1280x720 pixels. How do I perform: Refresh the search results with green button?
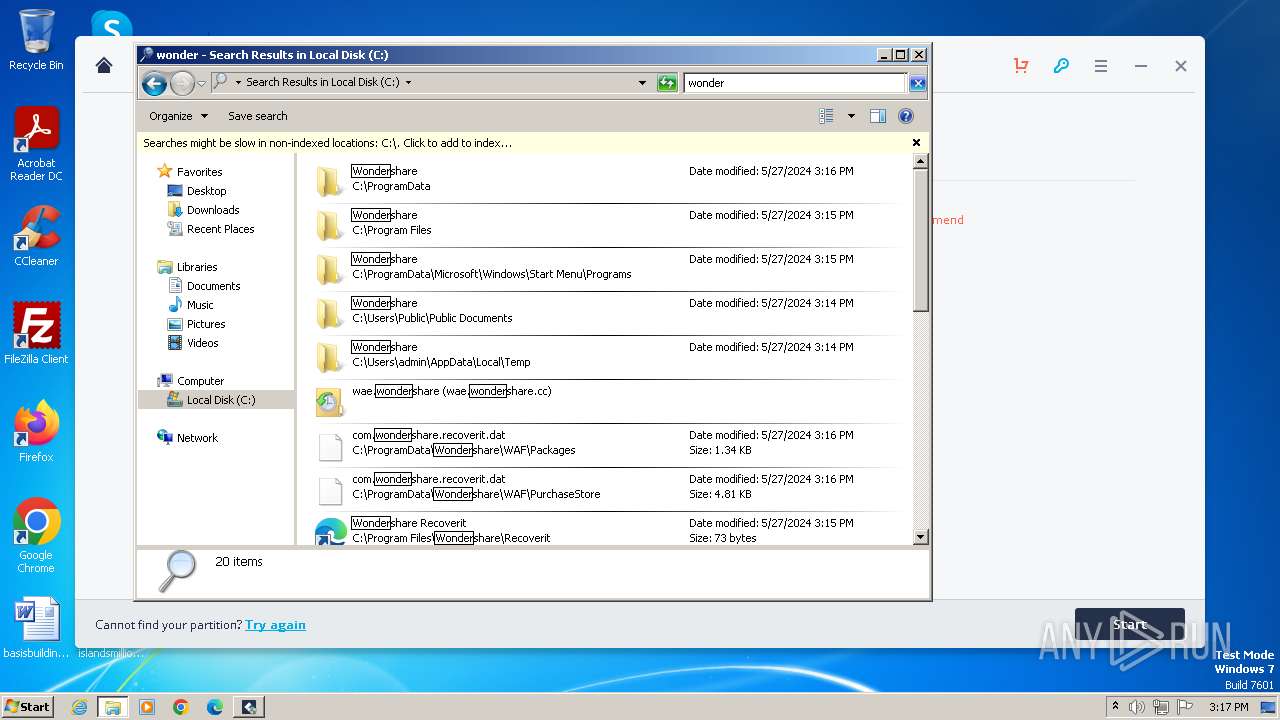pos(667,83)
